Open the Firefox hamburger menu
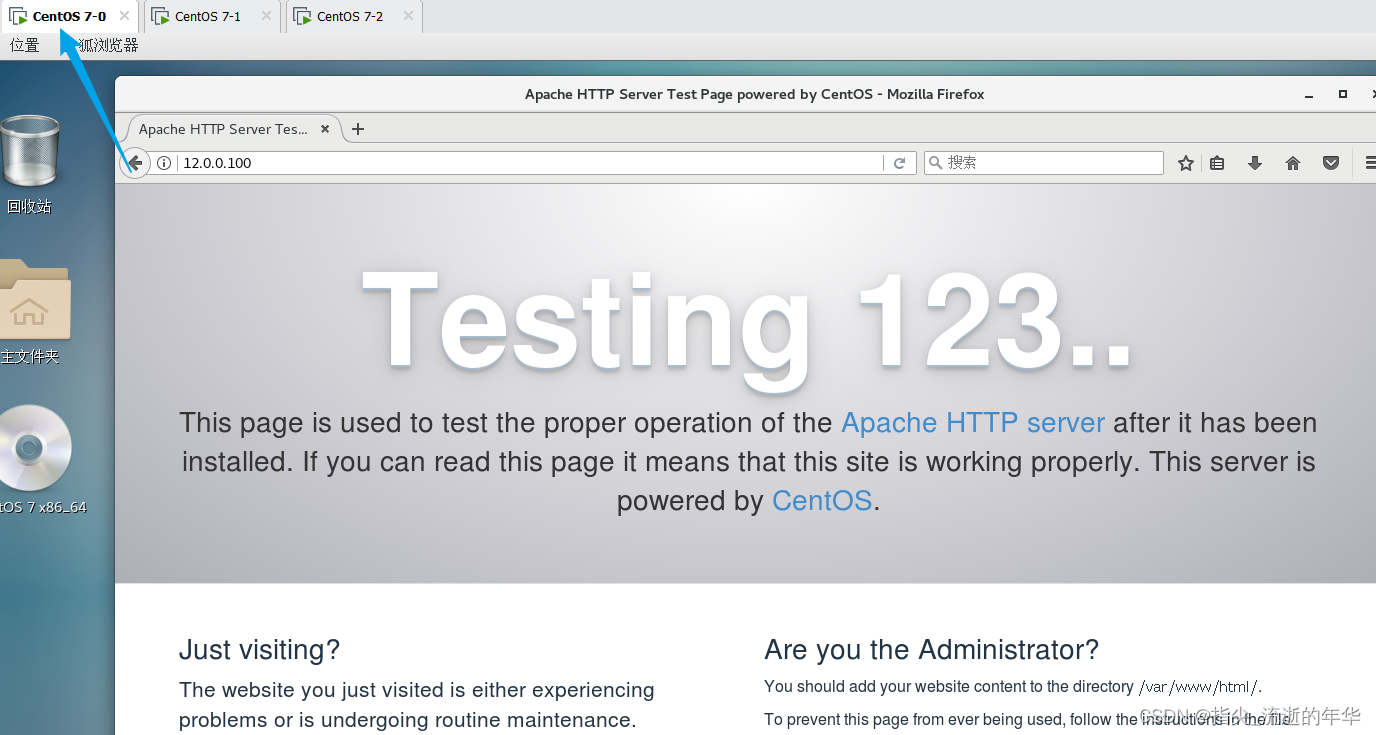The width and height of the screenshot is (1376, 735). [x=1369, y=163]
